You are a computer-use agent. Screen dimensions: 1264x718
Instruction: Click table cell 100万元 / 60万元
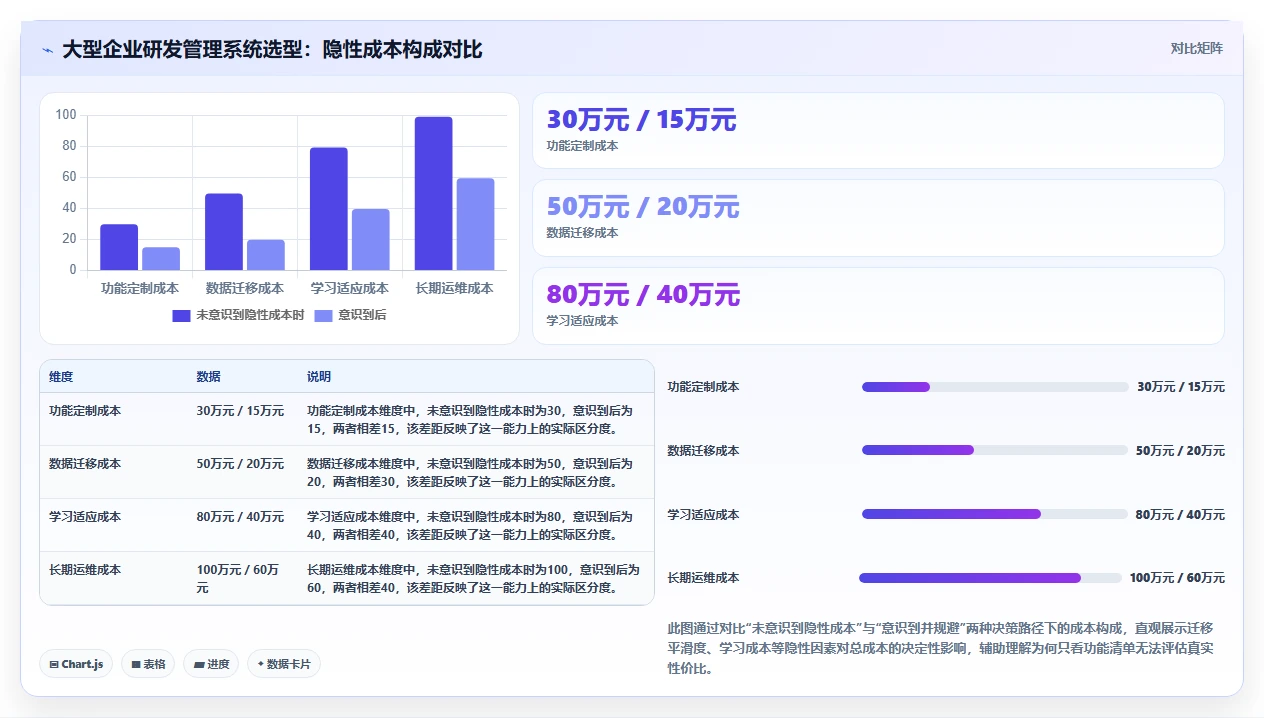click(x=238, y=579)
